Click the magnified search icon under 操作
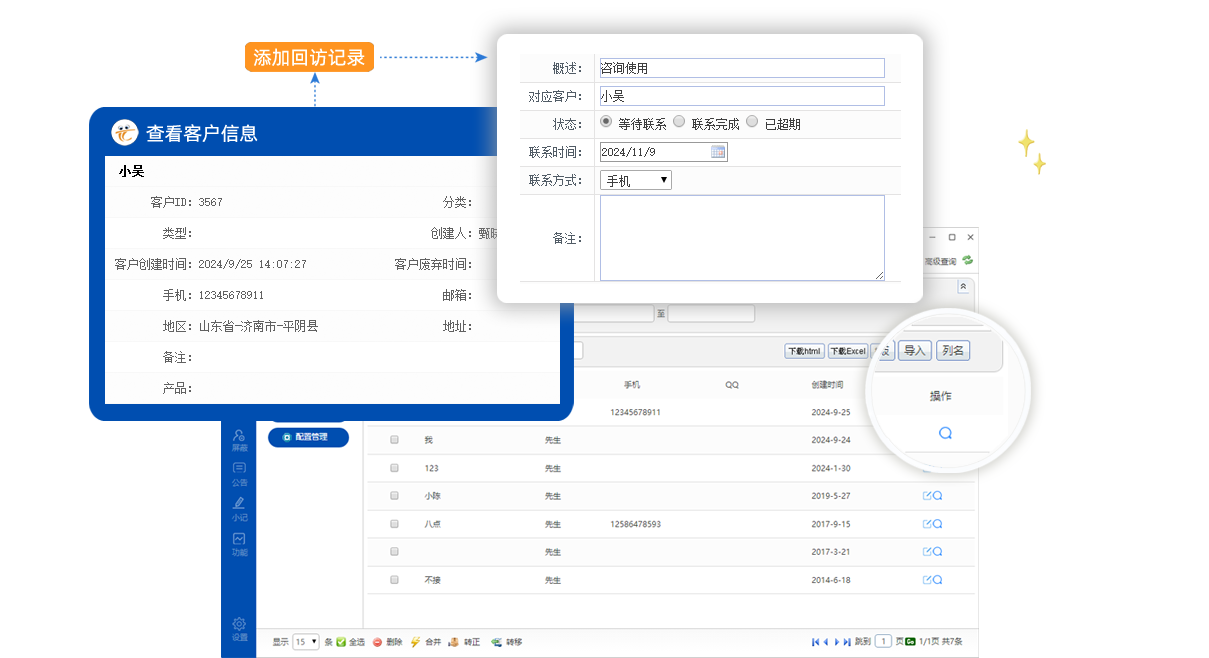Viewport: 1209px width, 658px height. pyautogui.click(x=944, y=433)
